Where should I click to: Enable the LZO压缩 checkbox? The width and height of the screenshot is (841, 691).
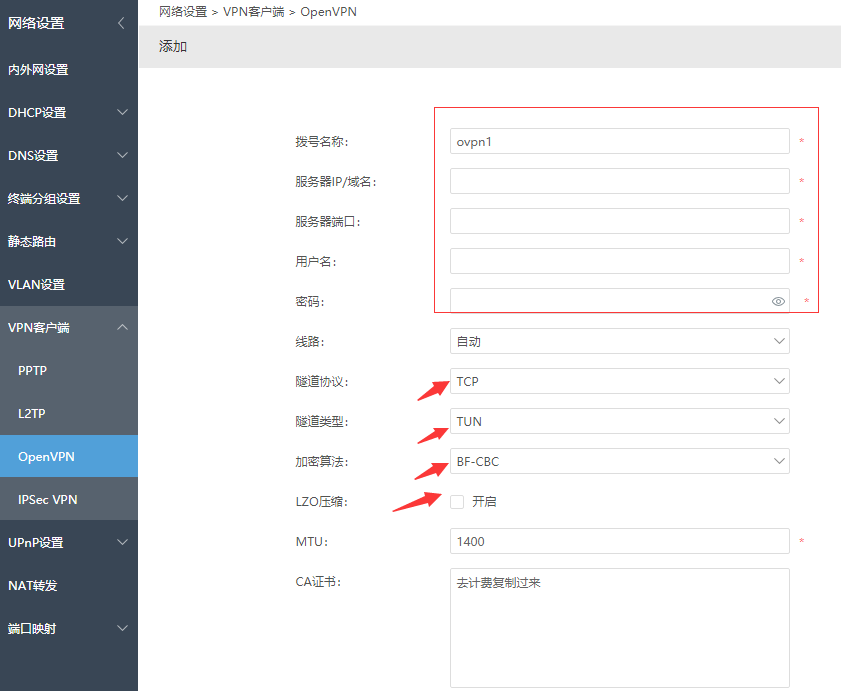point(457,501)
